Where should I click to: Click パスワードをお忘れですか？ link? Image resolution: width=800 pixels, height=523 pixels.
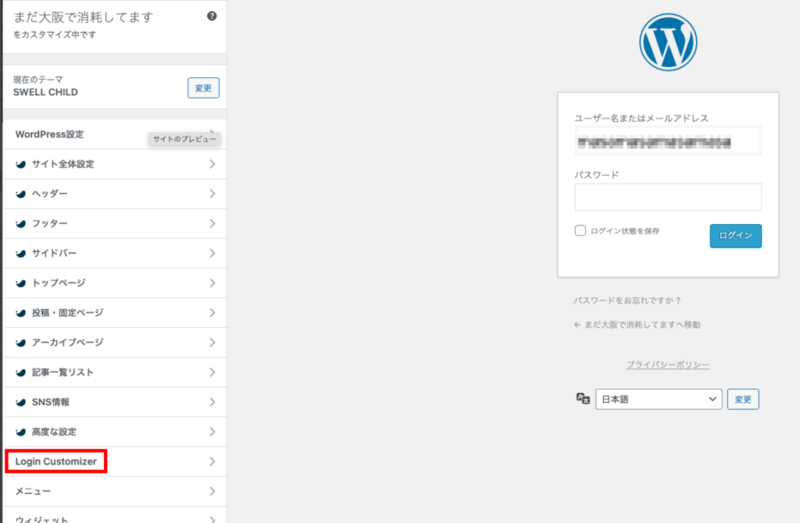pos(627,301)
